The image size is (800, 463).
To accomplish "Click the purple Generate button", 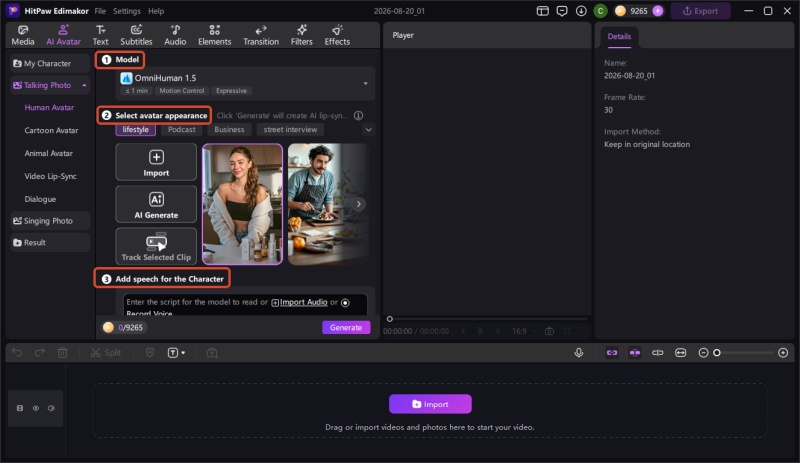I will coord(346,327).
